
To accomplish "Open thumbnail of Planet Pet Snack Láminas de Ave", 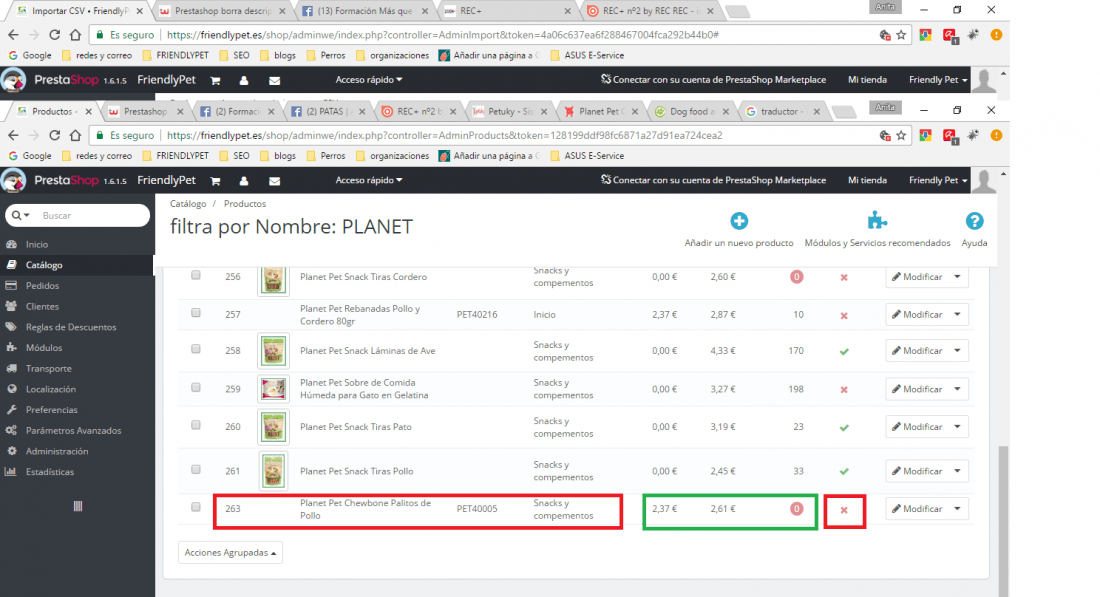I will click(x=273, y=351).
